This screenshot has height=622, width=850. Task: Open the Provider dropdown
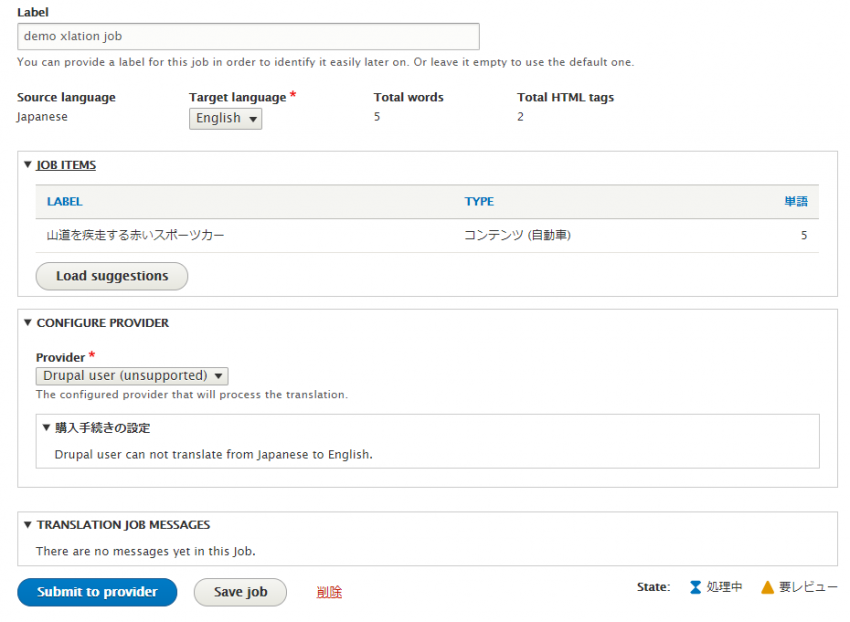click(x=132, y=376)
